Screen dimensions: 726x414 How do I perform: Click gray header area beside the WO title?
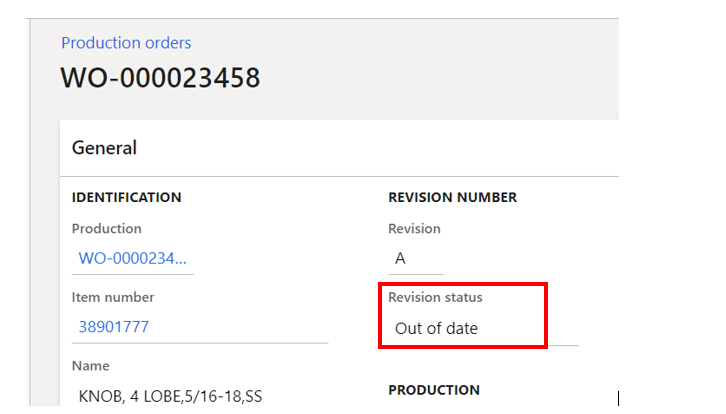(x=440, y=78)
